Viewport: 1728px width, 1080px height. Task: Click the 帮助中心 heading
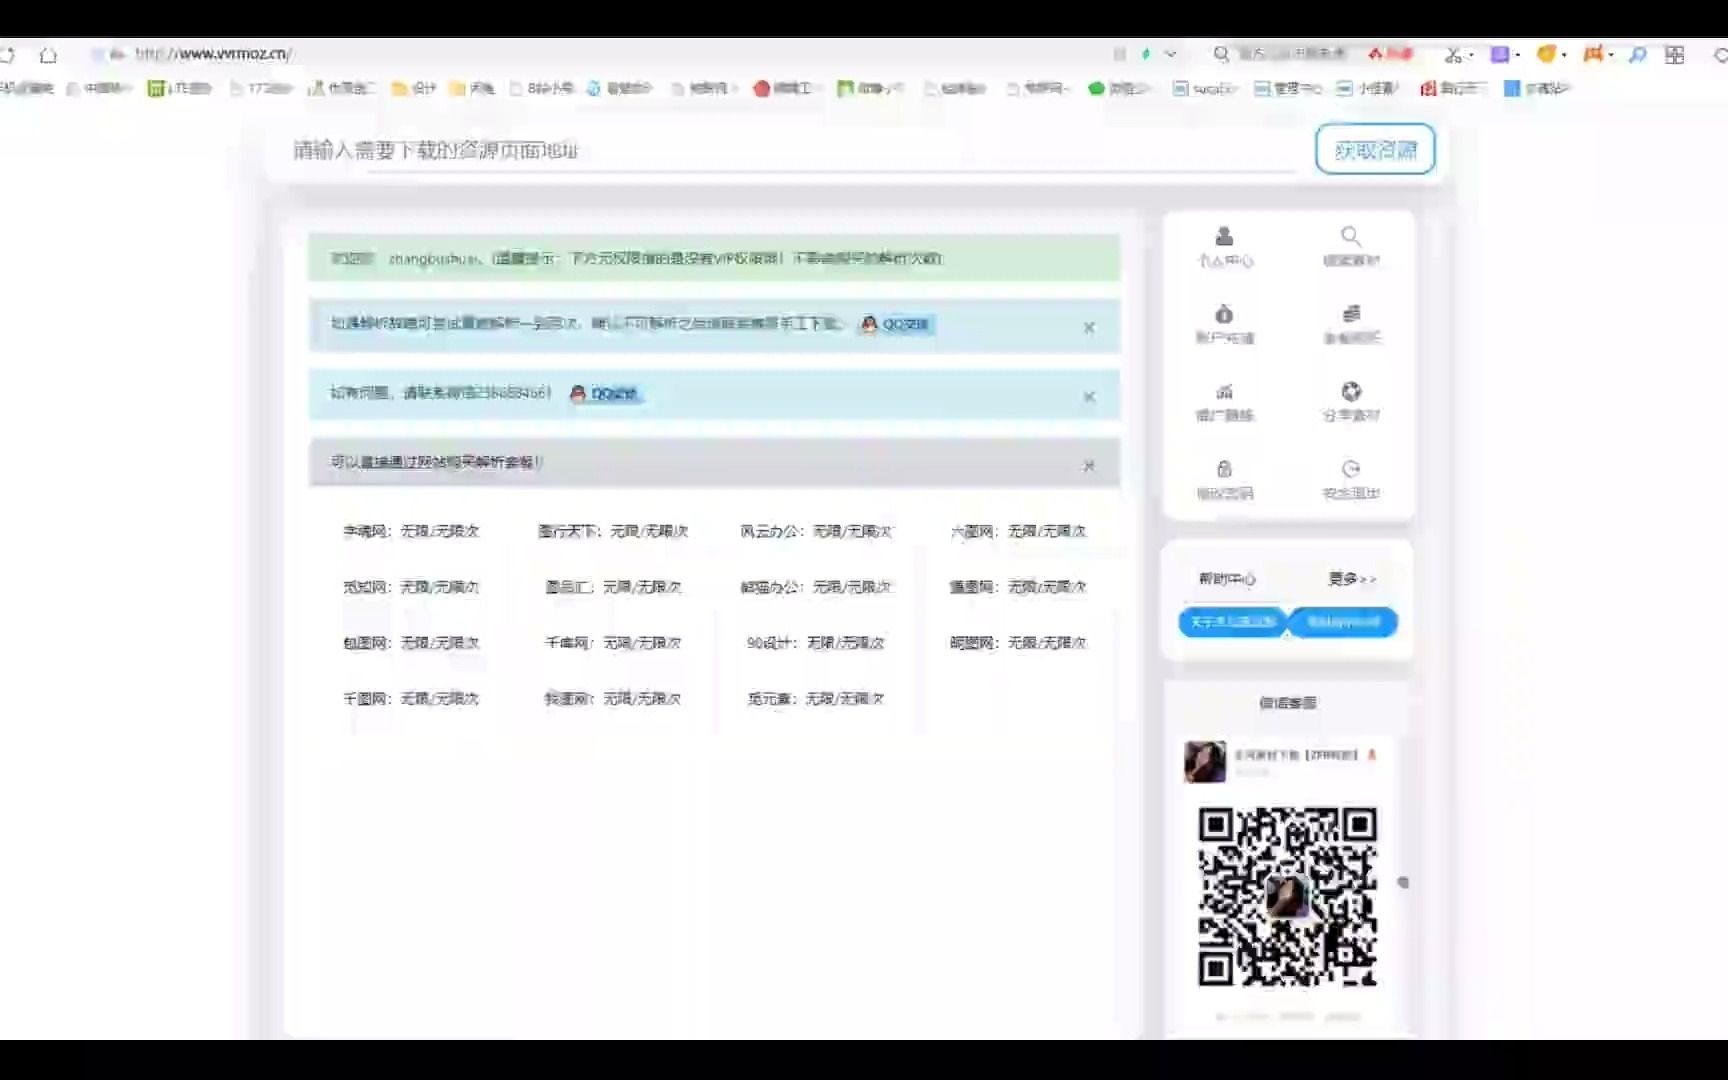point(1227,579)
